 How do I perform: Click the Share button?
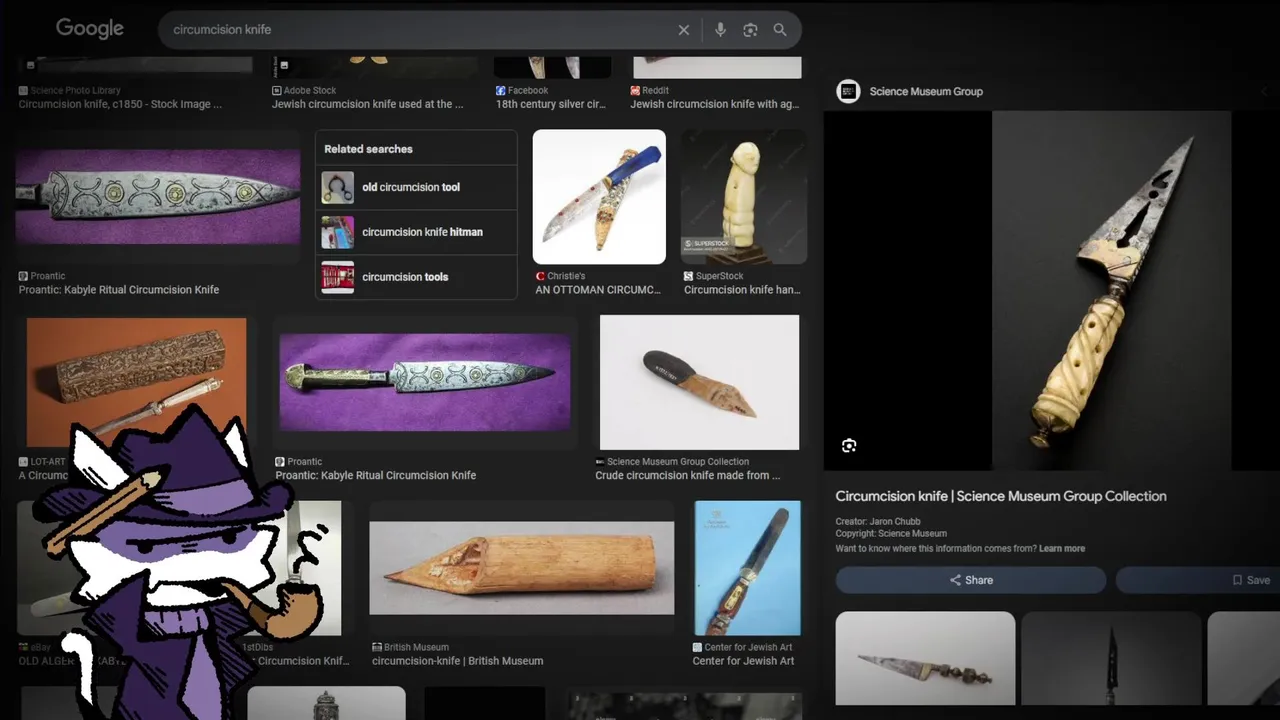[971, 580]
